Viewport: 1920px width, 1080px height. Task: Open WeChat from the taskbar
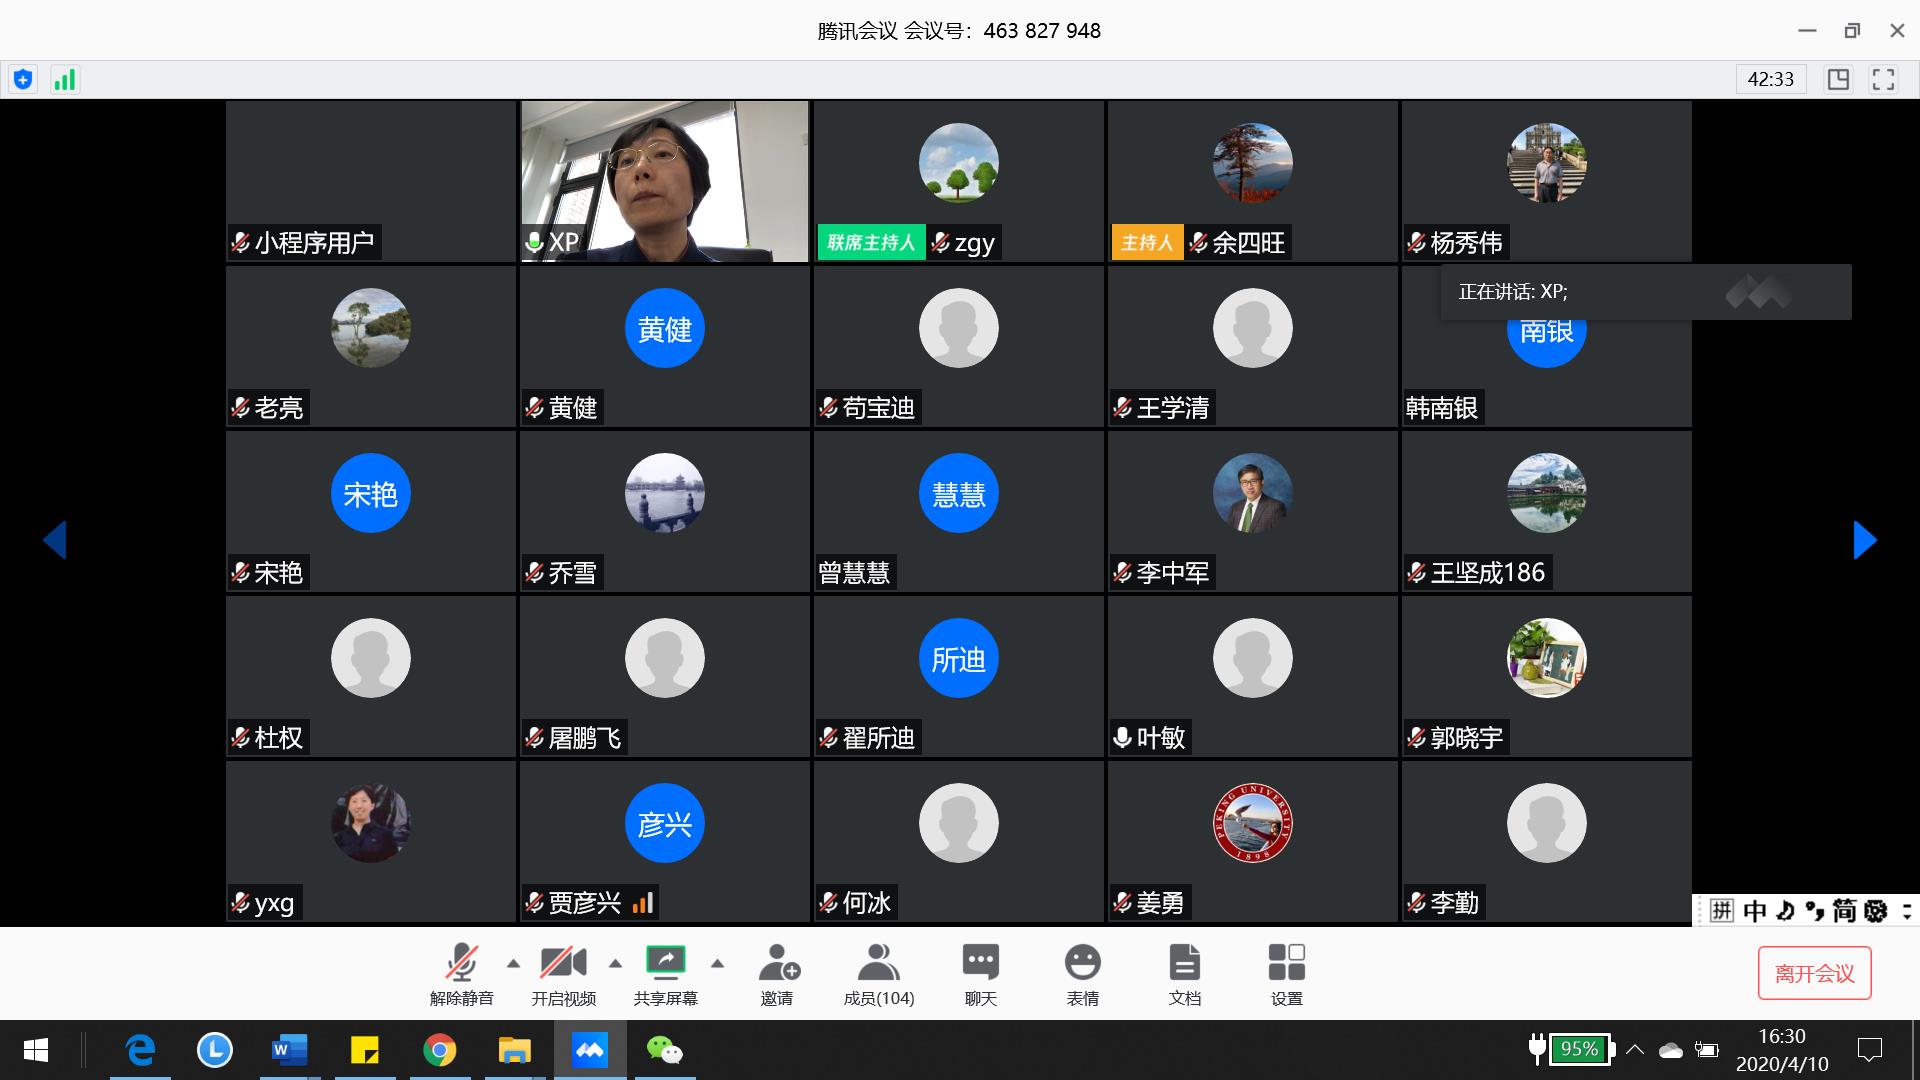(x=664, y=1050)
